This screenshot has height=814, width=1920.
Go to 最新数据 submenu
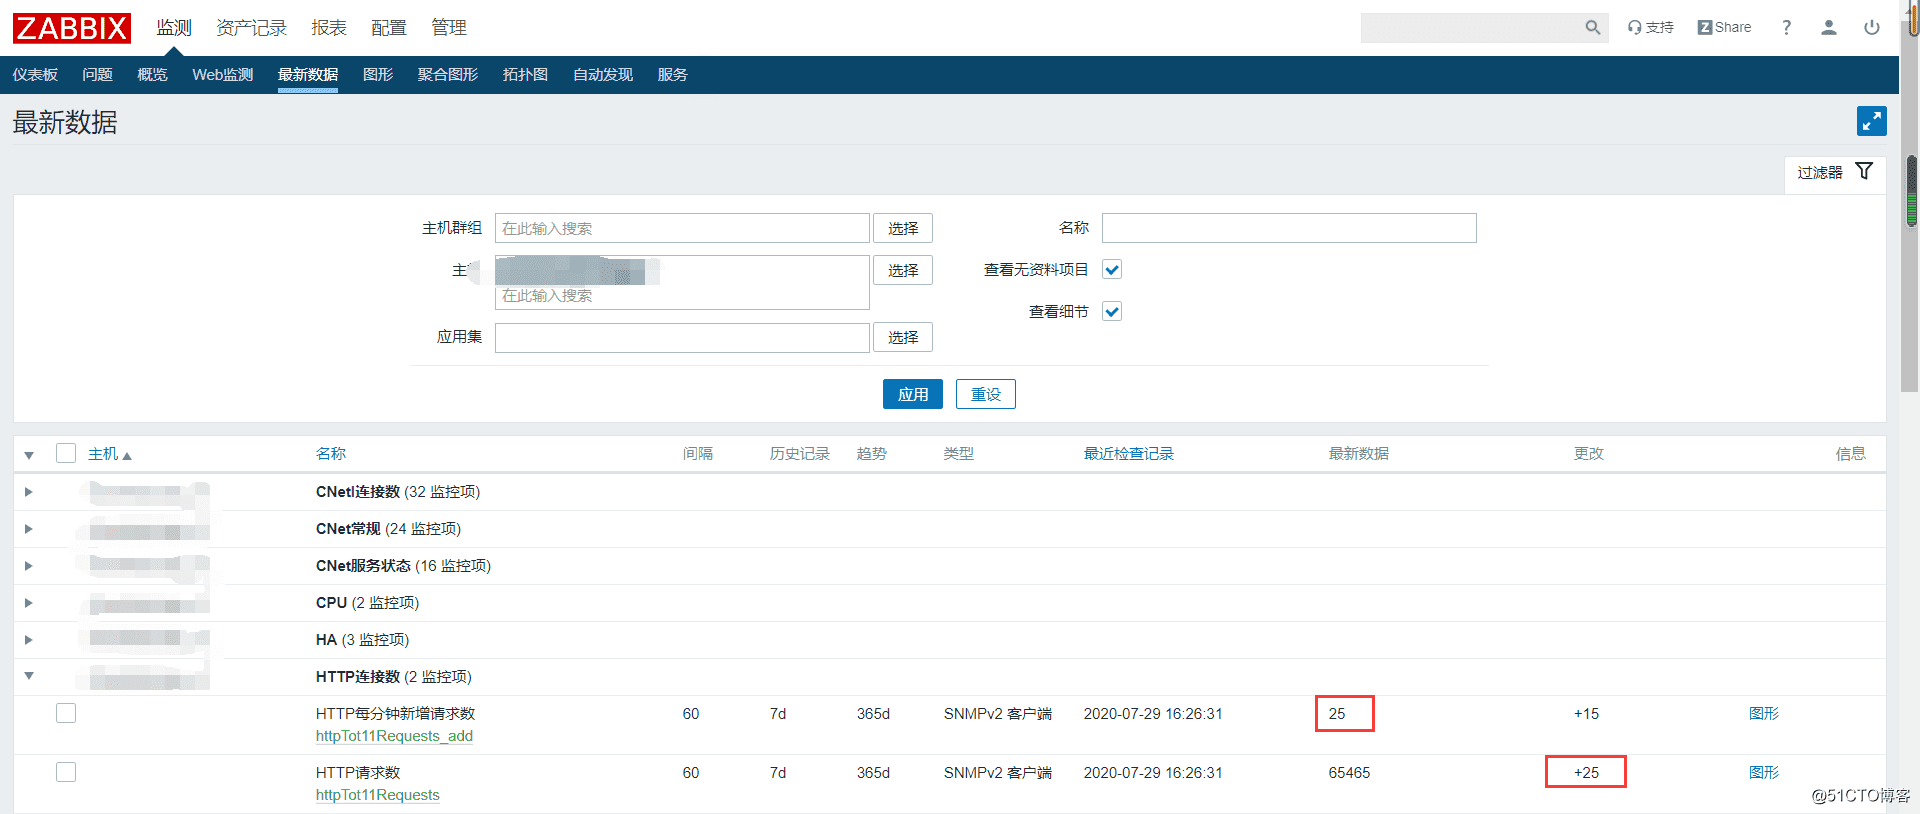pyautogui.click(x=308, y=75)
